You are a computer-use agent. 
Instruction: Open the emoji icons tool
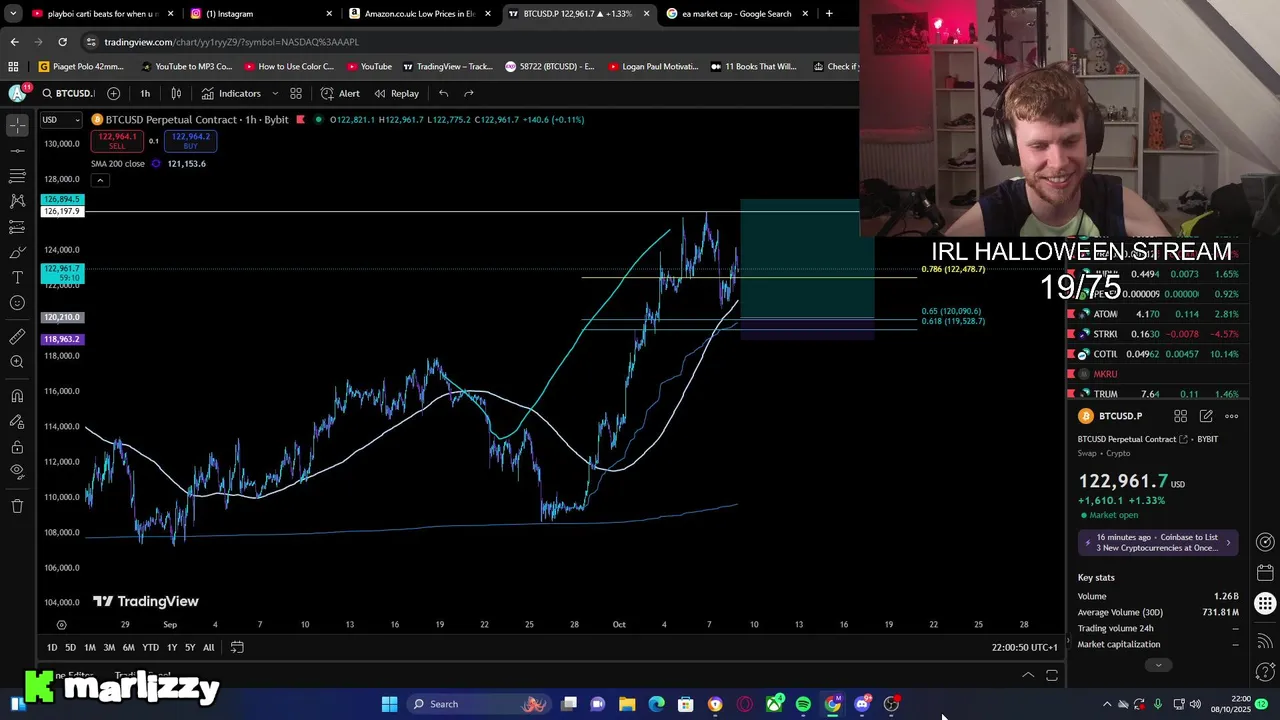tap(17, 303)
